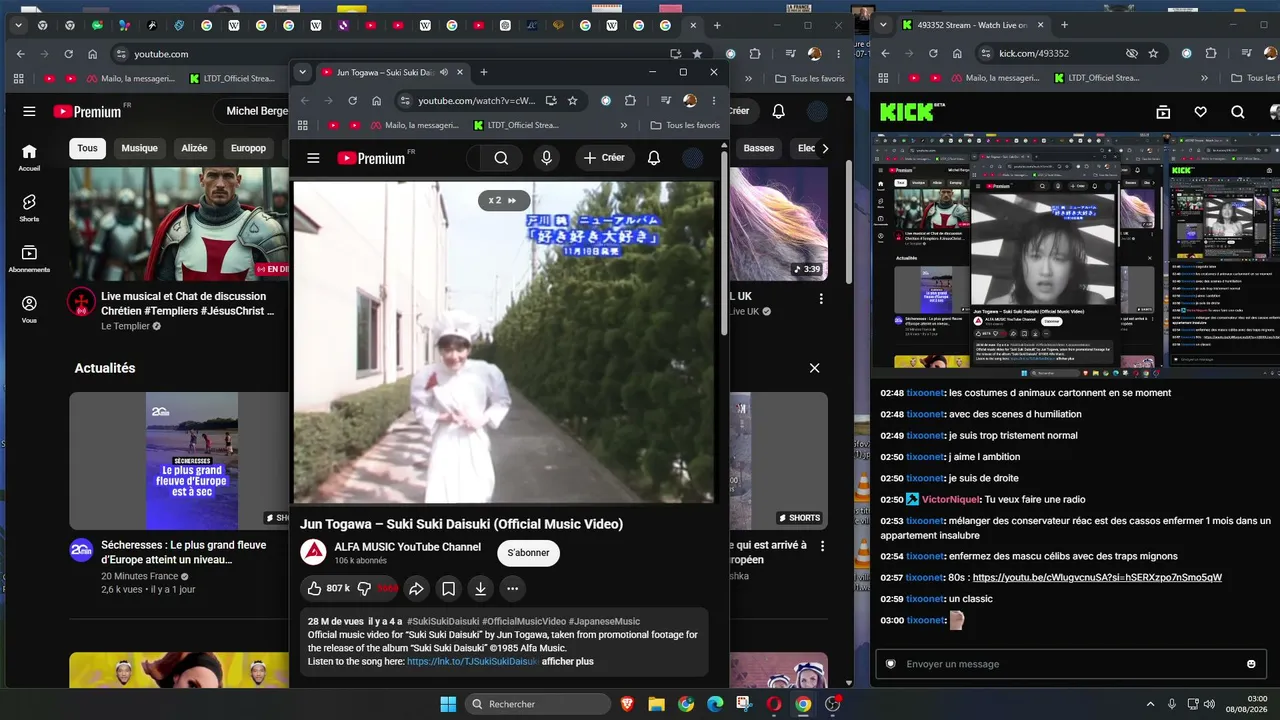Open Kick following heart icon
The image size is (1280, 720).
1201,112
